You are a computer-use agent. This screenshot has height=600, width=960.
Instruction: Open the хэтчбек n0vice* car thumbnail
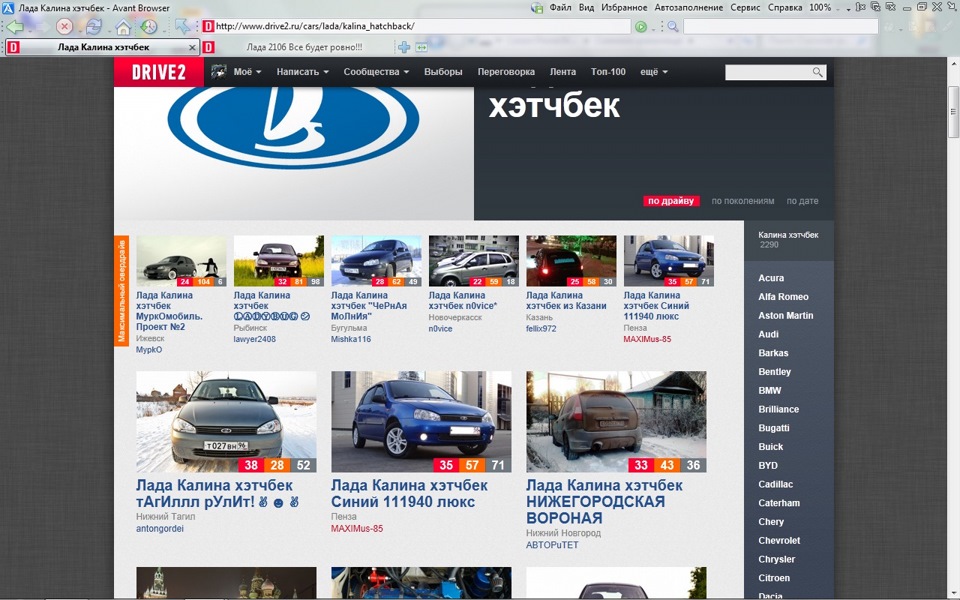pyautogui.click(x=473, y=261)
